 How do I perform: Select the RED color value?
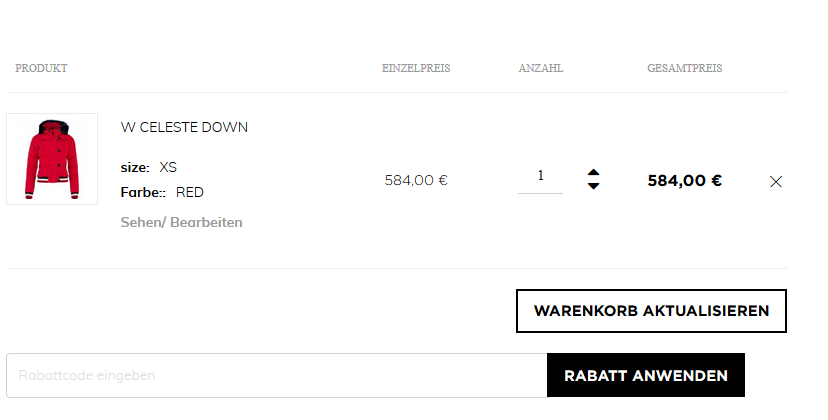click(190, 192)
